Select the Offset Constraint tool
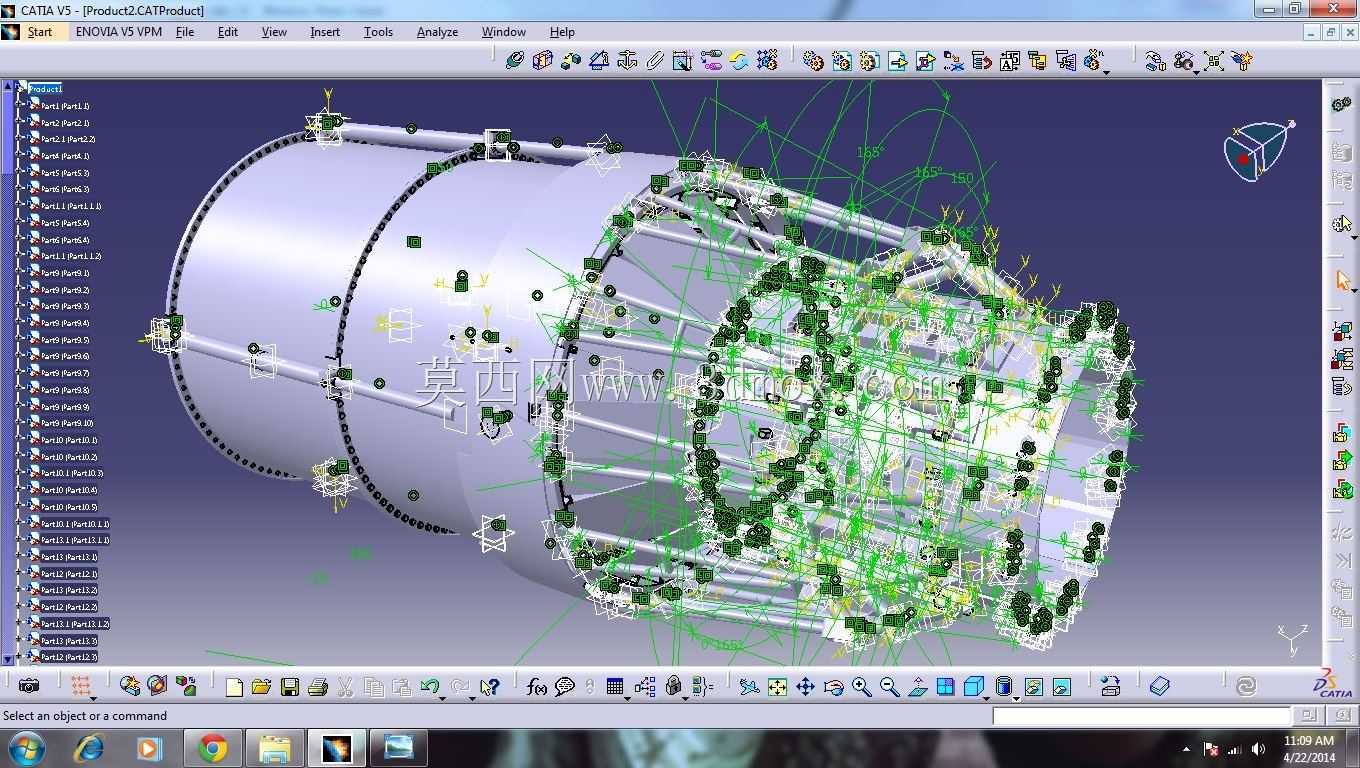 [570, 61]
